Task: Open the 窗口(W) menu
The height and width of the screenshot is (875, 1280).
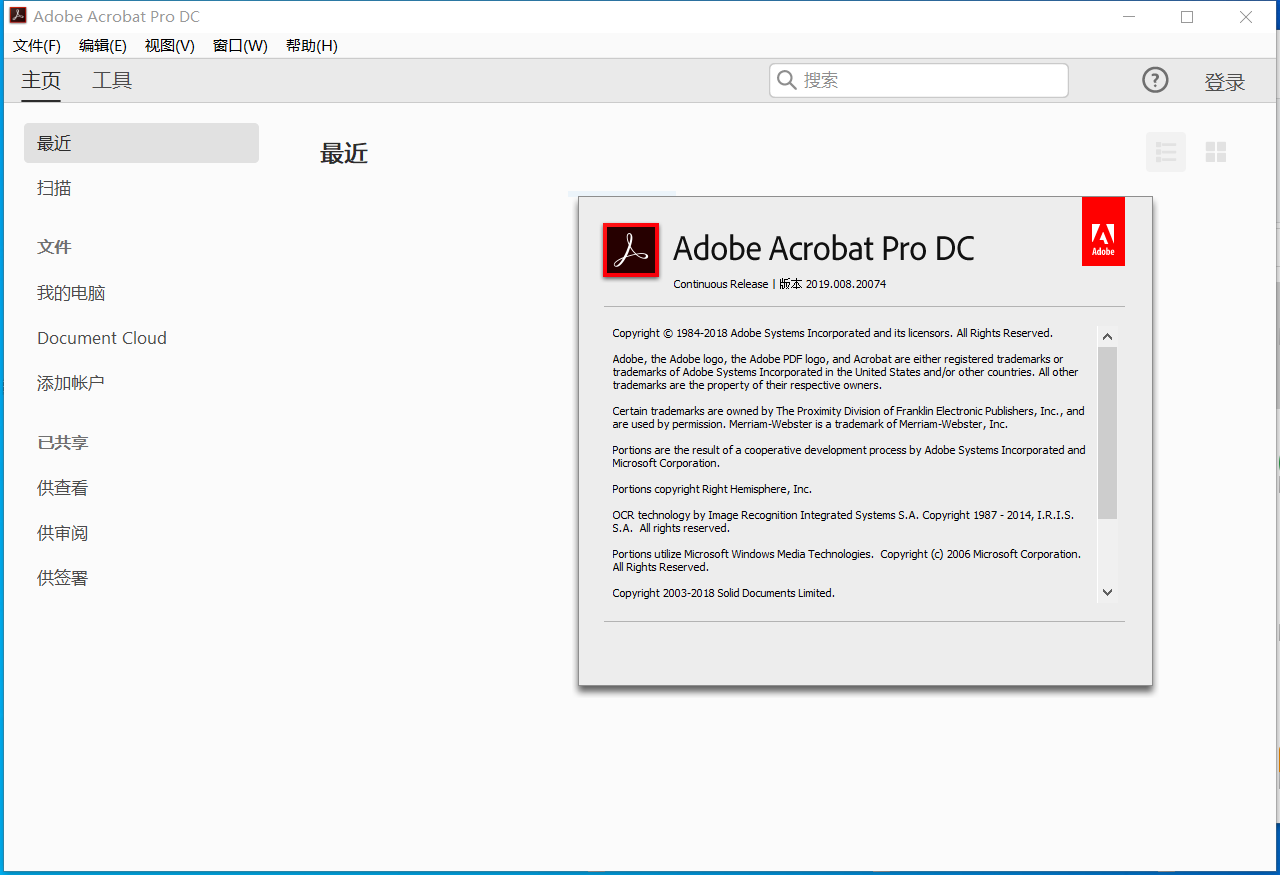Action: click(240, 46)
